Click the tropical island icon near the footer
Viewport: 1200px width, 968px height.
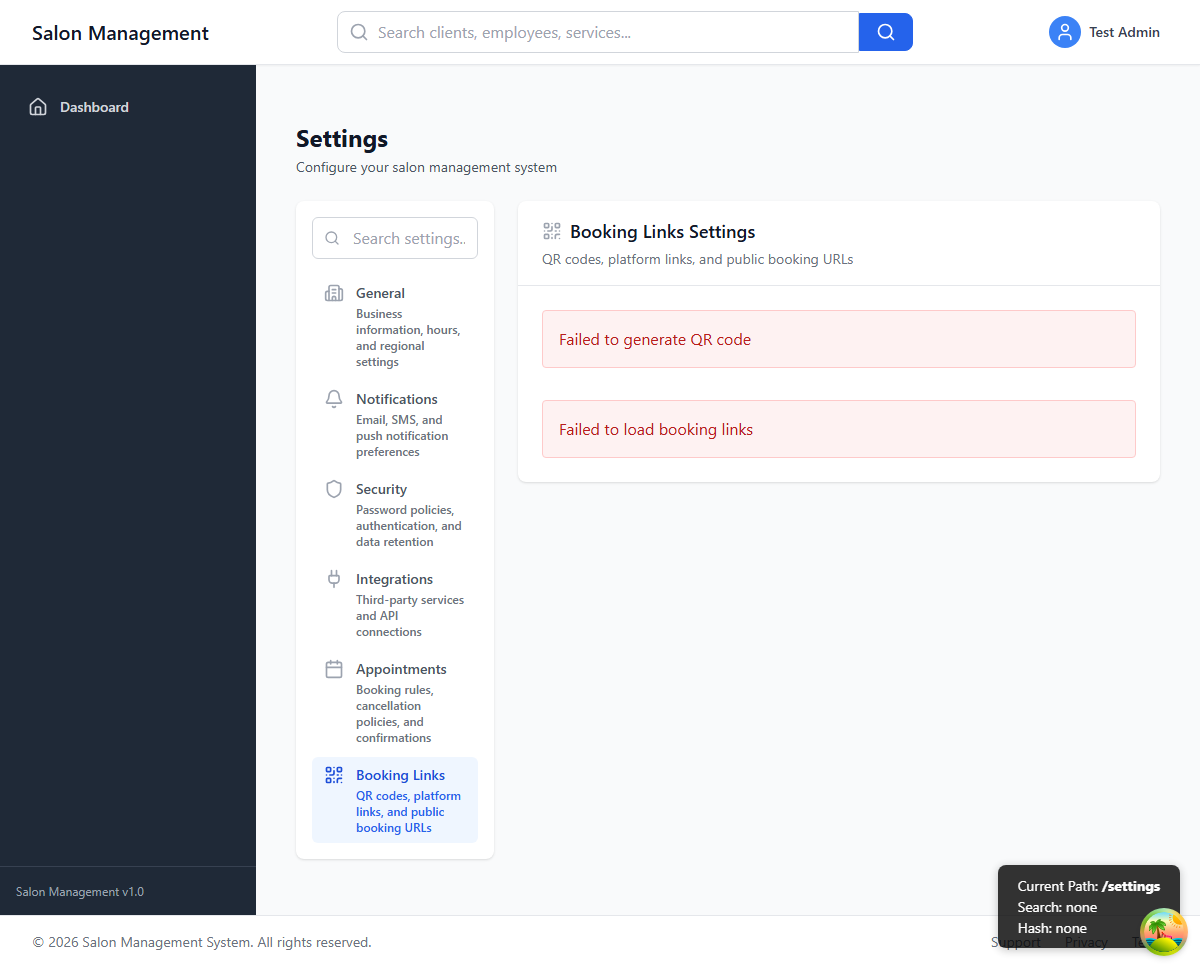coord(1163,931)
